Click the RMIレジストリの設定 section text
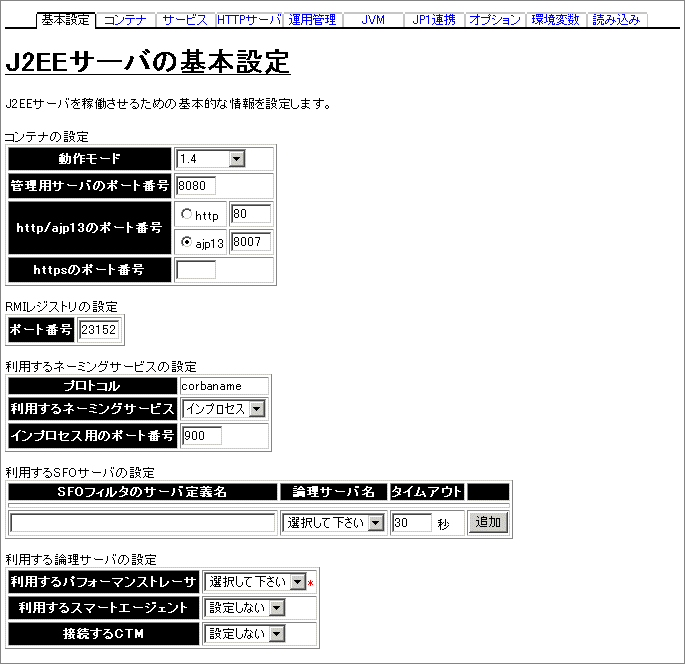 tap(61, 307)
